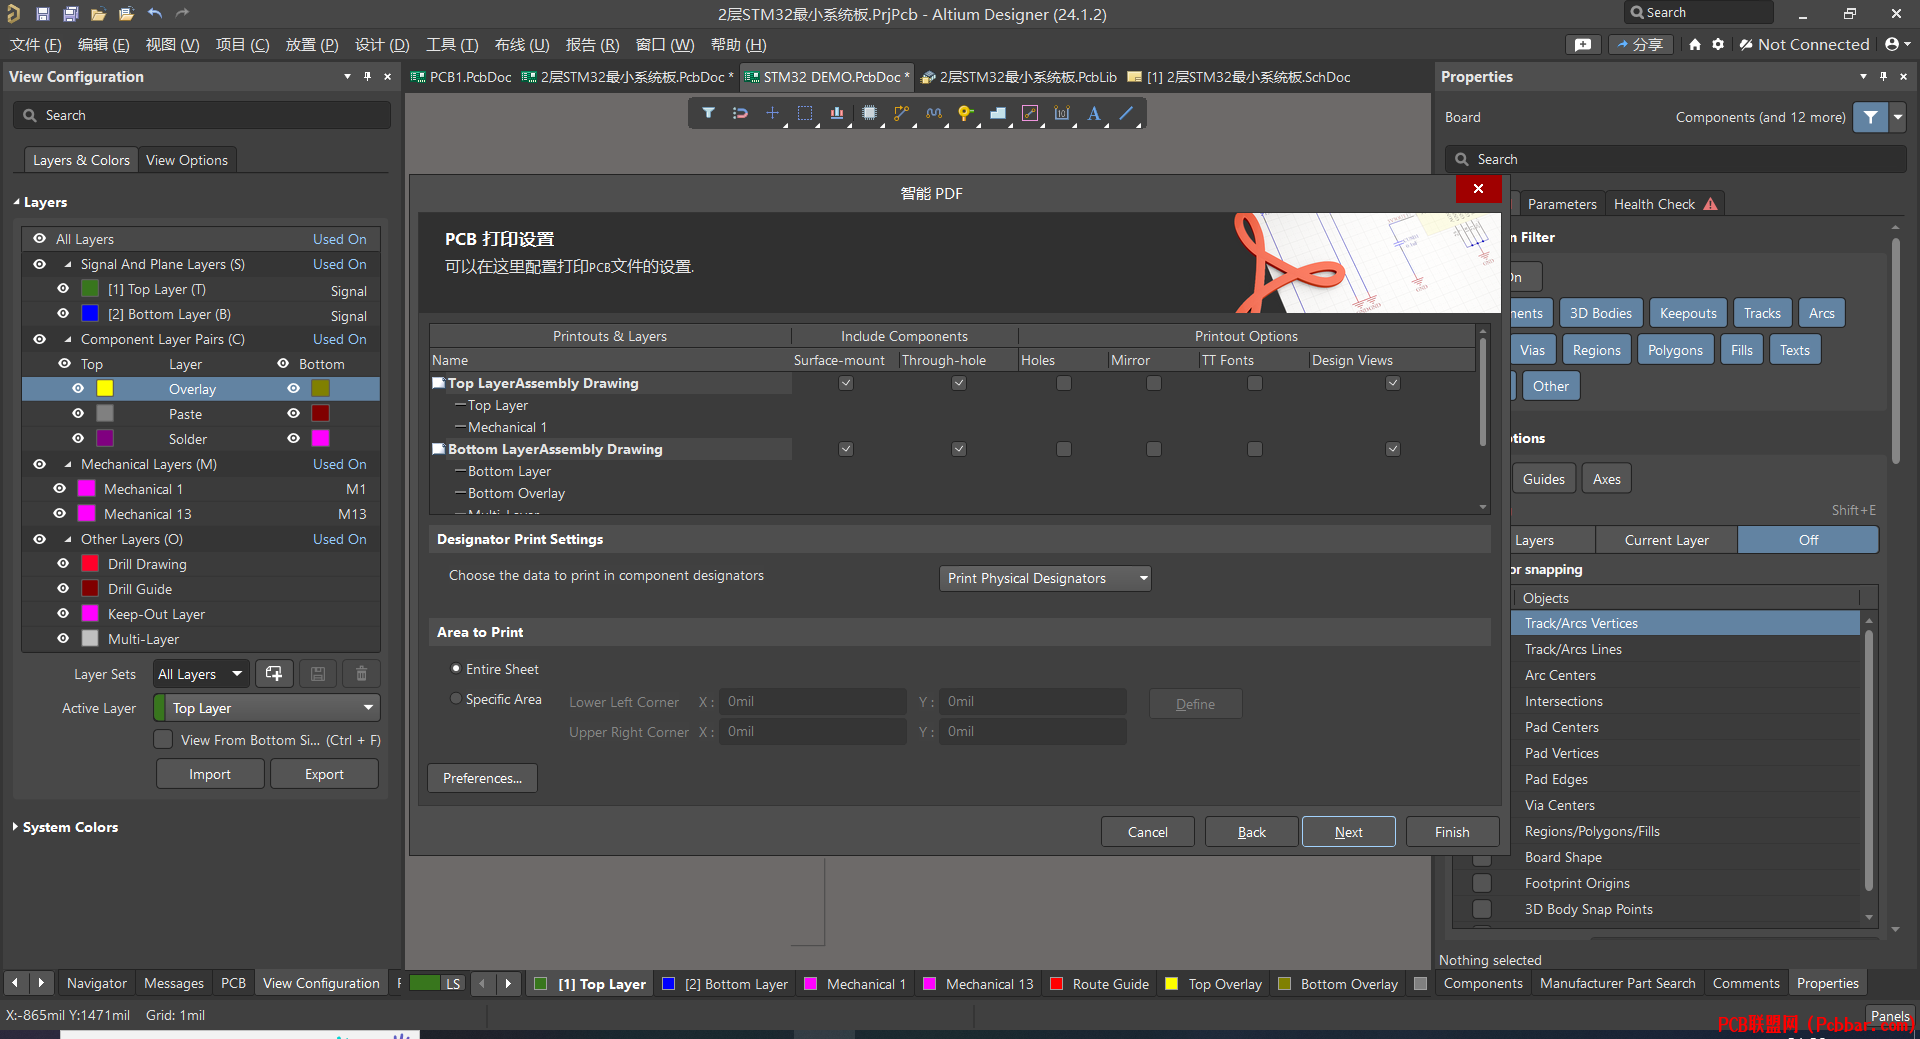The image size is (1920, 1039).
Task: Click the Properties panel filter funnel button
Action: (x=1870, y=117)
